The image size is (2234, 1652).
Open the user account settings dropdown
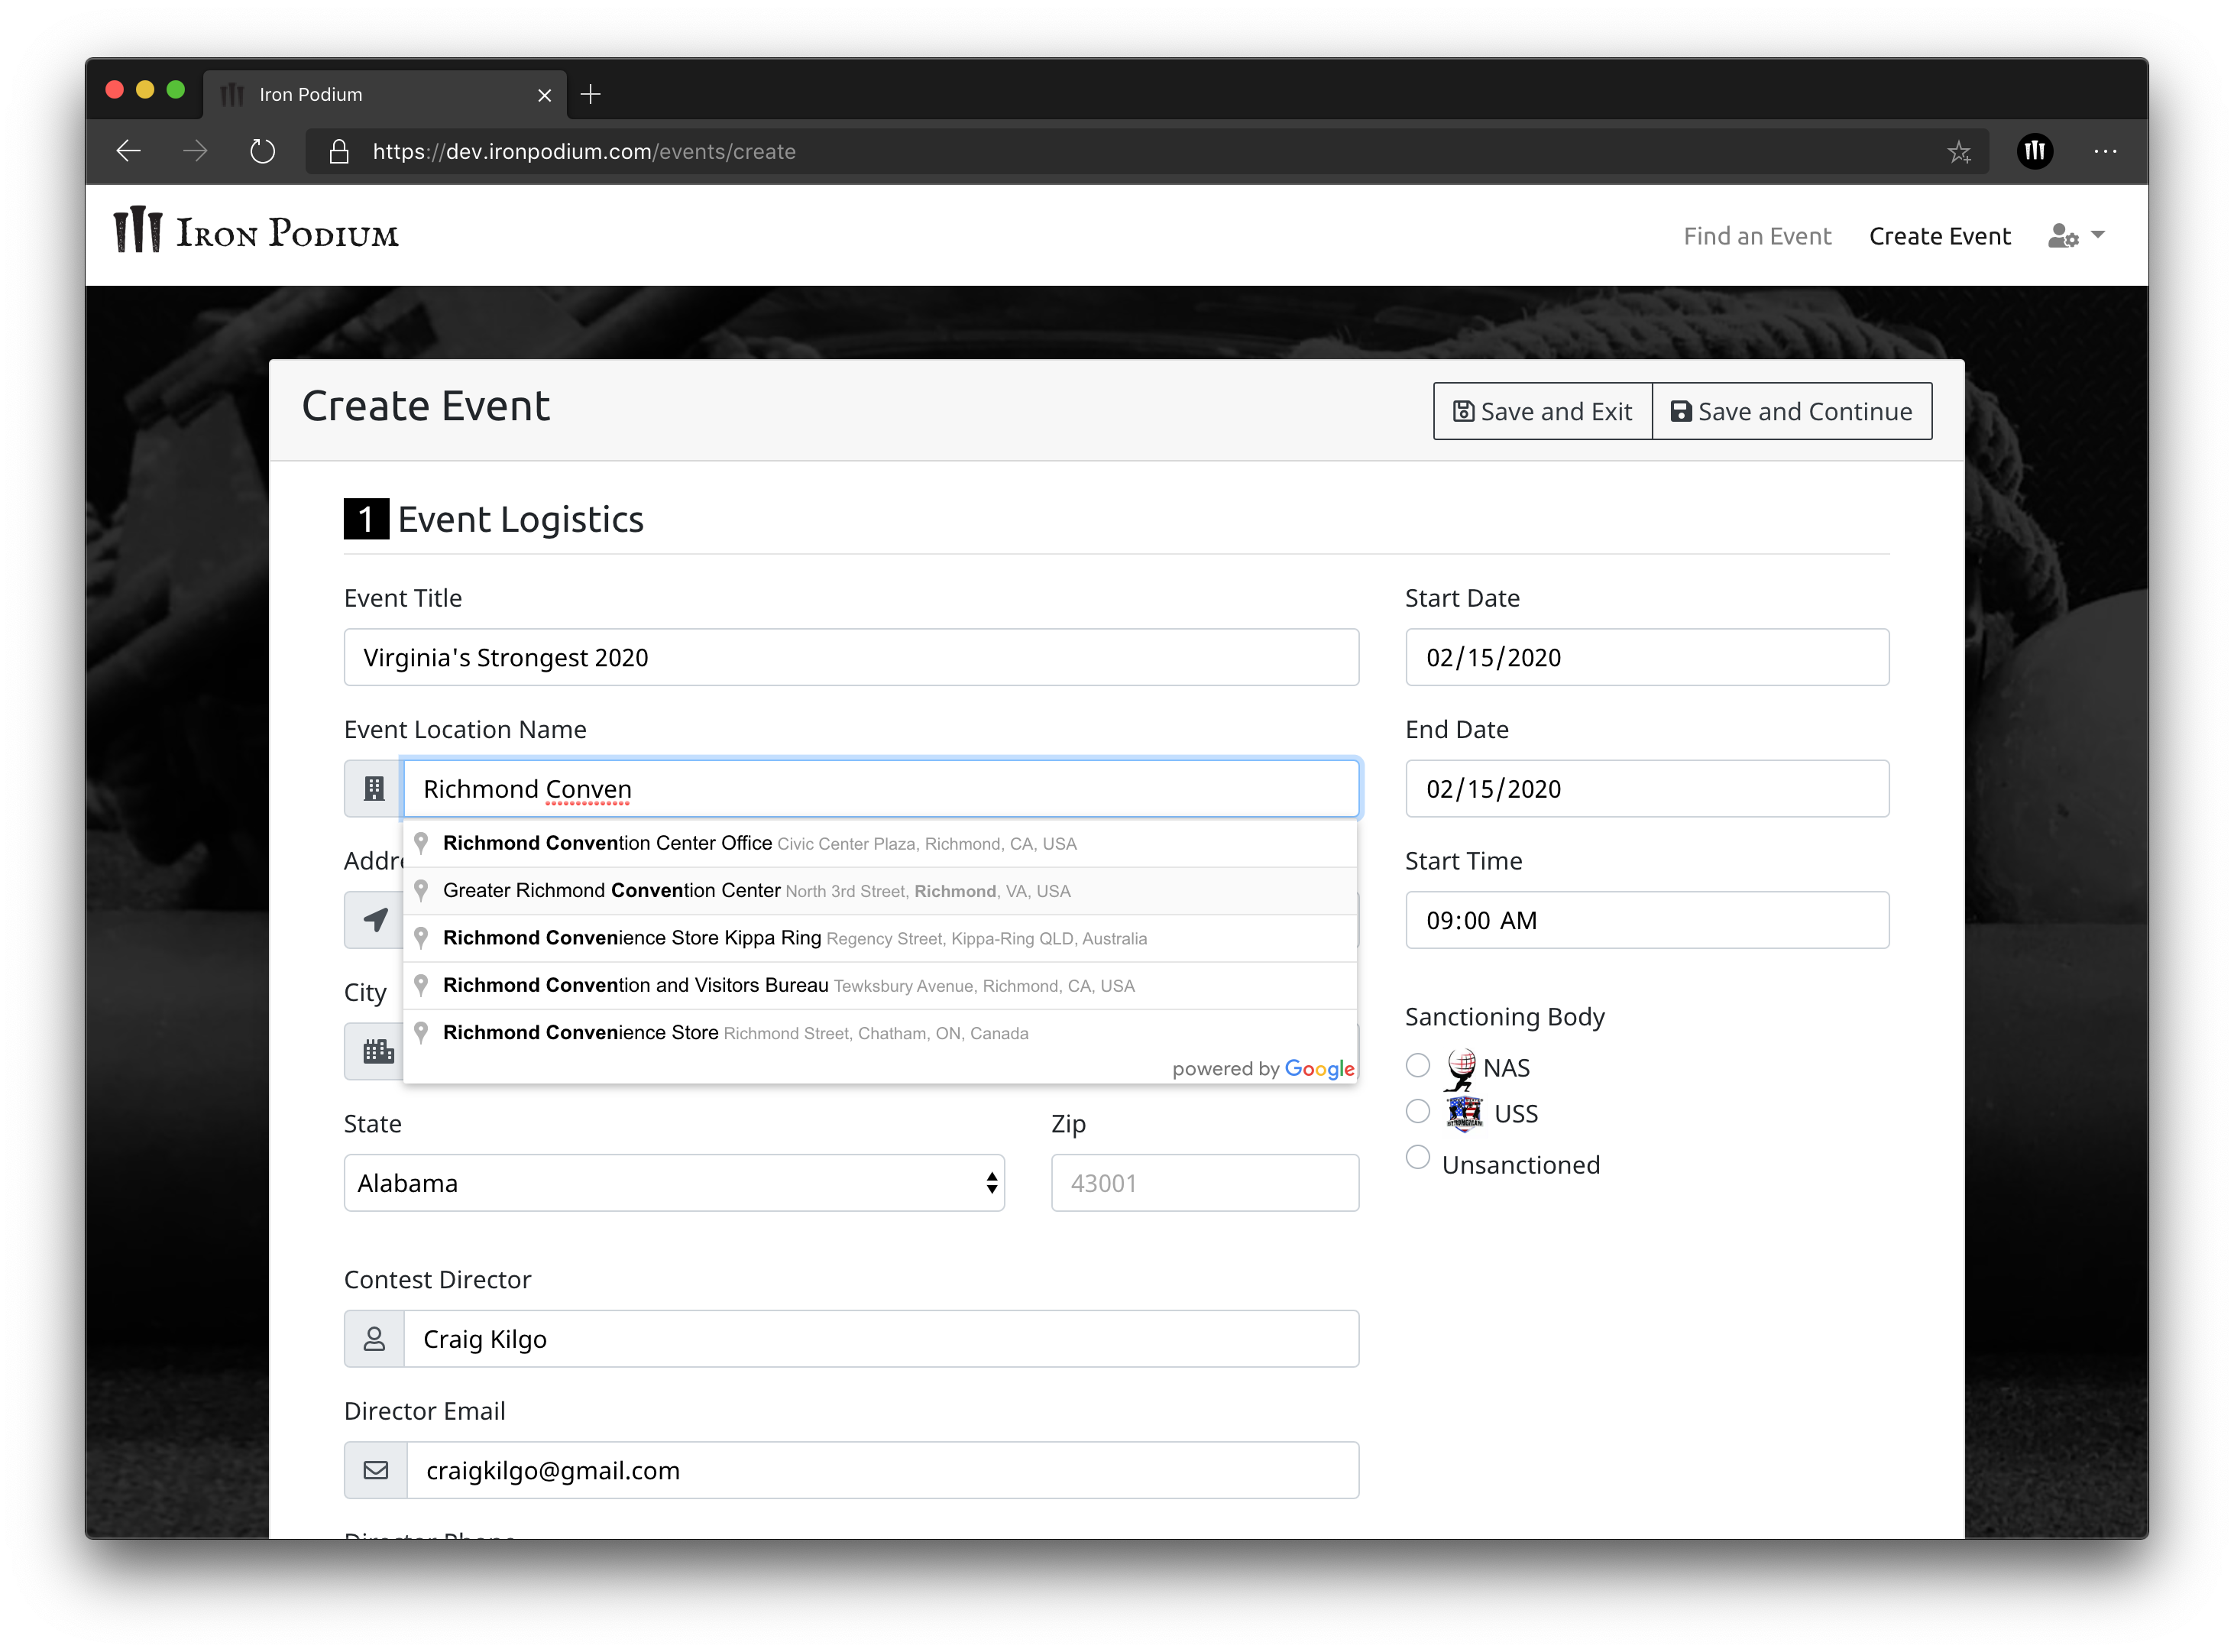[x=2076, y=236]
